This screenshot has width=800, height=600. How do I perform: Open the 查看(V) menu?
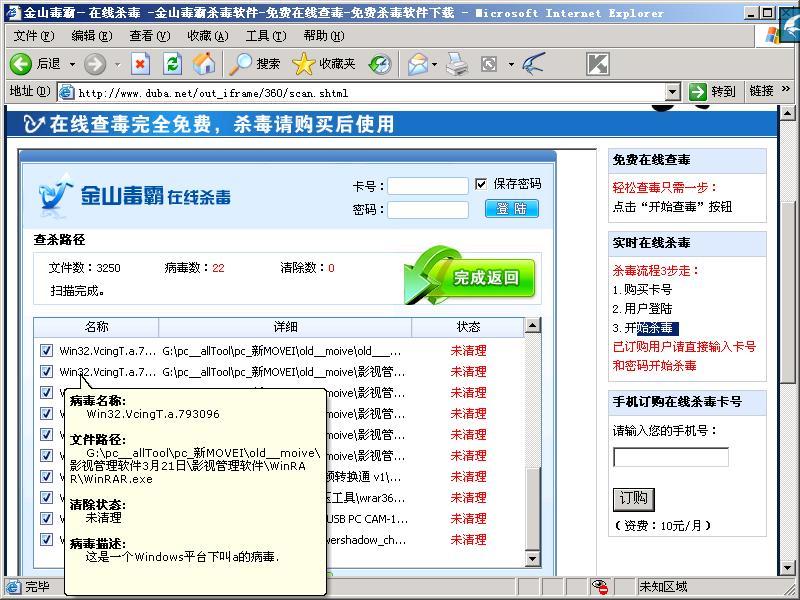click(149, 36)
